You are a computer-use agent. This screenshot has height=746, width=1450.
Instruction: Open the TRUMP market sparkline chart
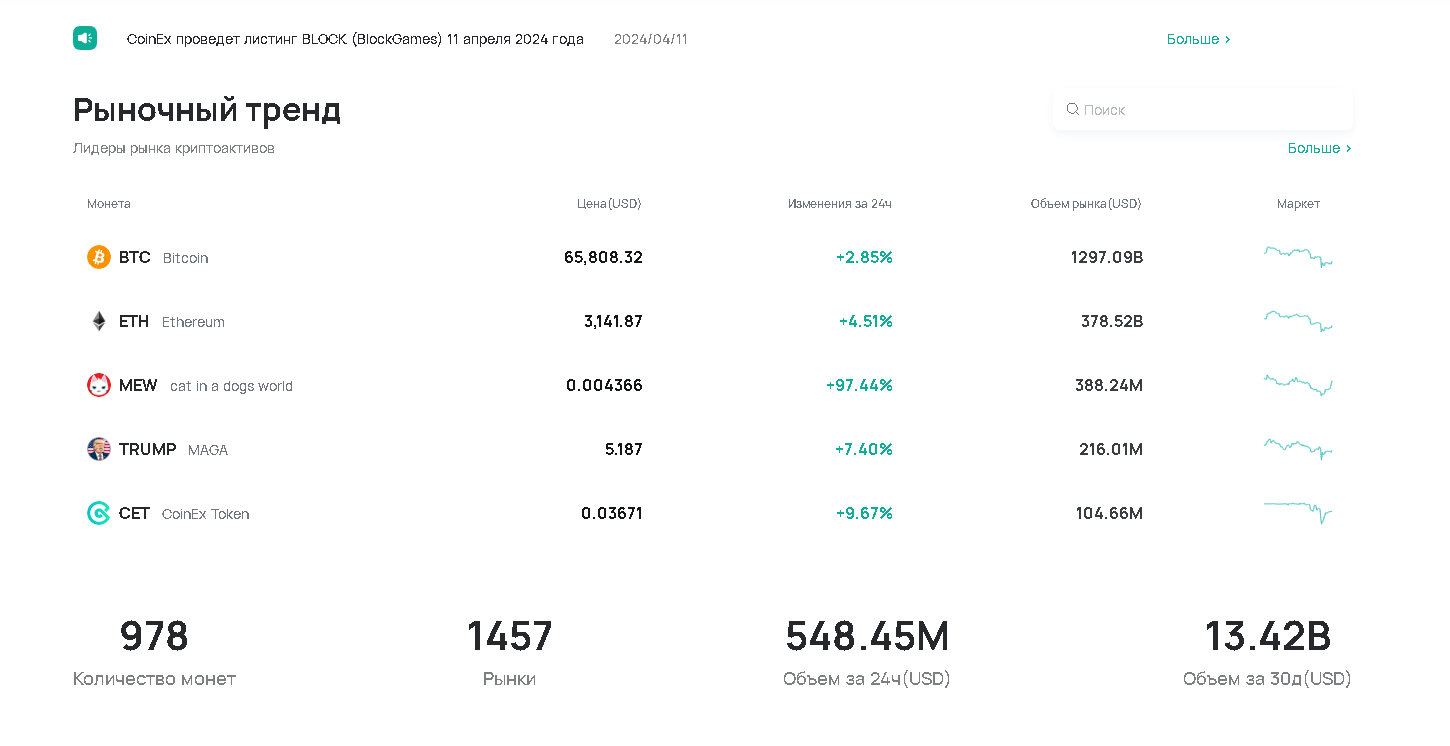coord(1298,449)
